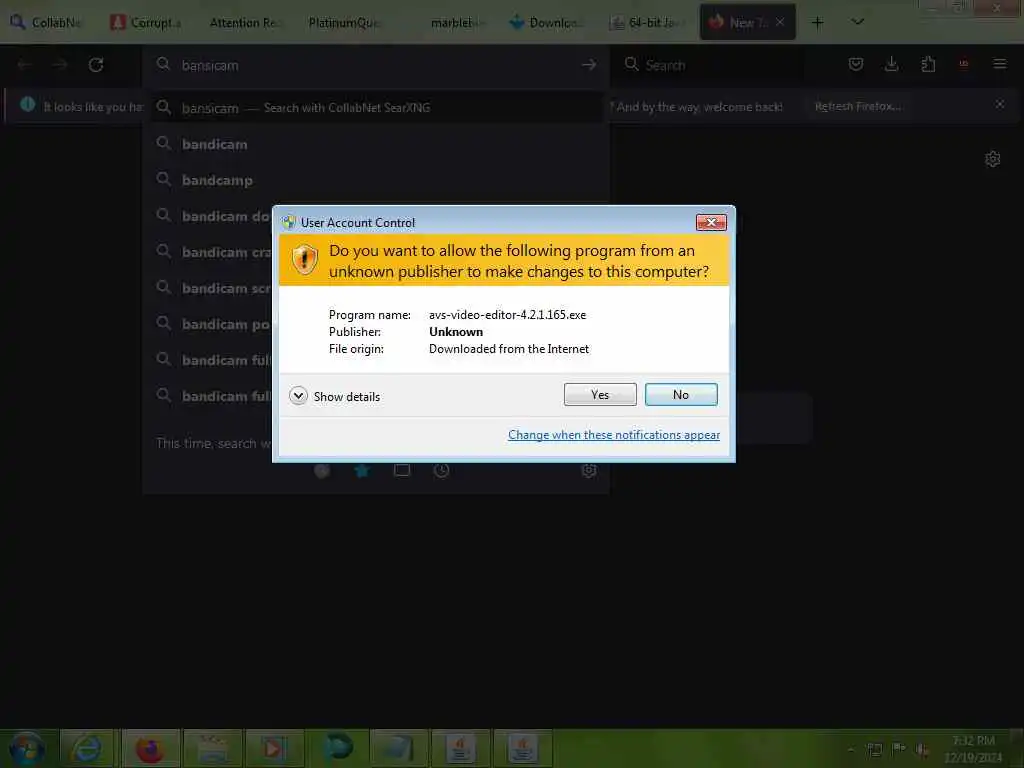Image resolution: width=1024 pixels, height=768 pixels.
Task: Open 'Change when these notifications appear' link
Action: 613,435
